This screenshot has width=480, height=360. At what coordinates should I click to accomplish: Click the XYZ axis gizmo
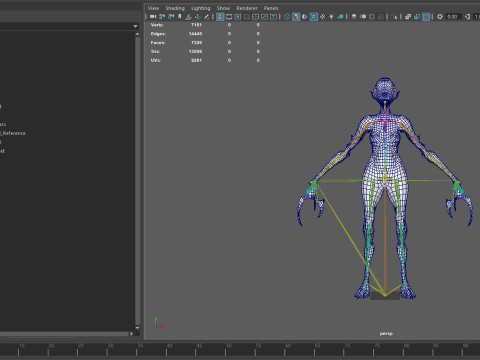click(x=158, y=323)
